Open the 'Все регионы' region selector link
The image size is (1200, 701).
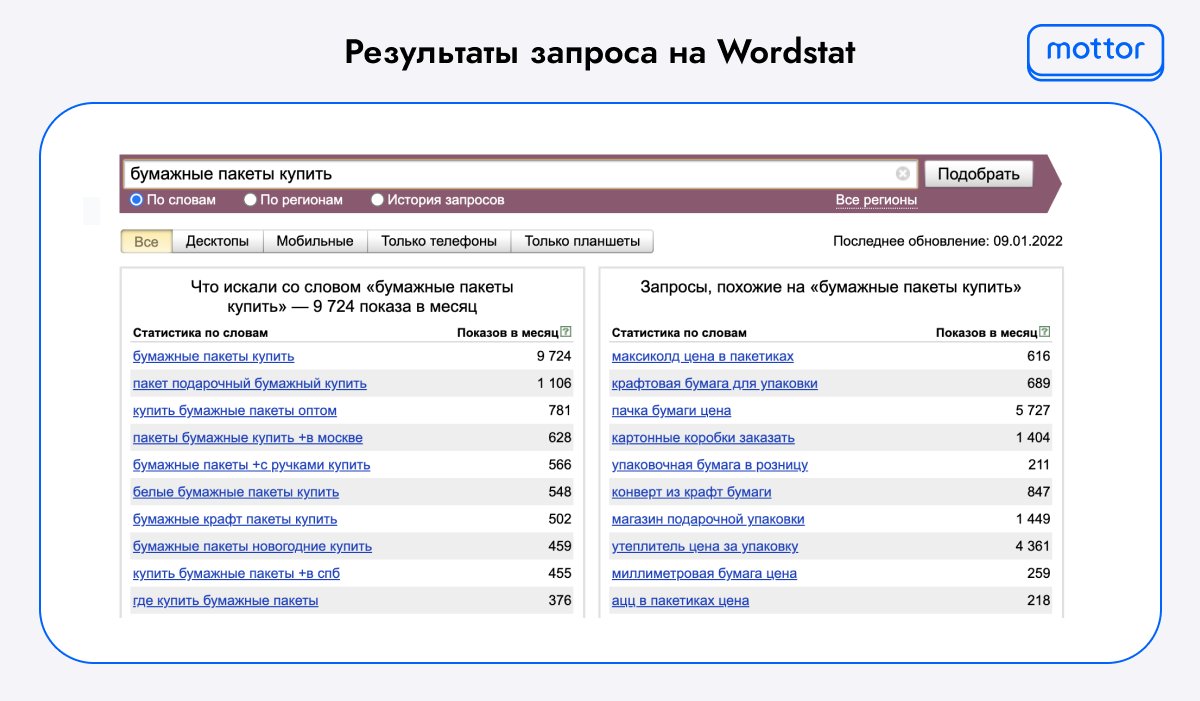tap(876, 200)
